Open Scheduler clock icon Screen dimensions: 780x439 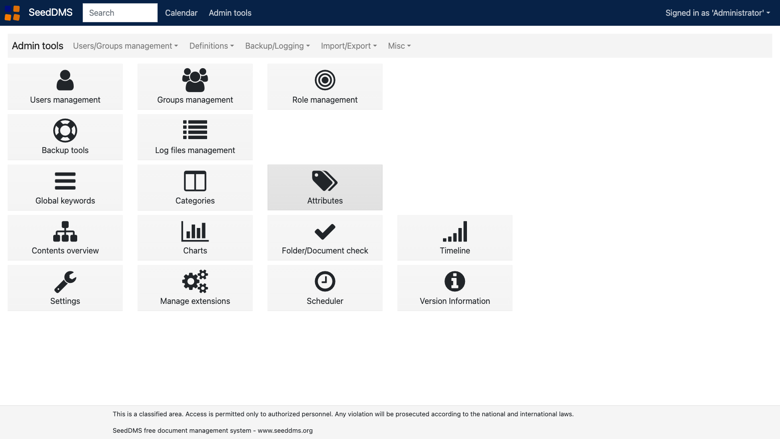tap(325, 281)
